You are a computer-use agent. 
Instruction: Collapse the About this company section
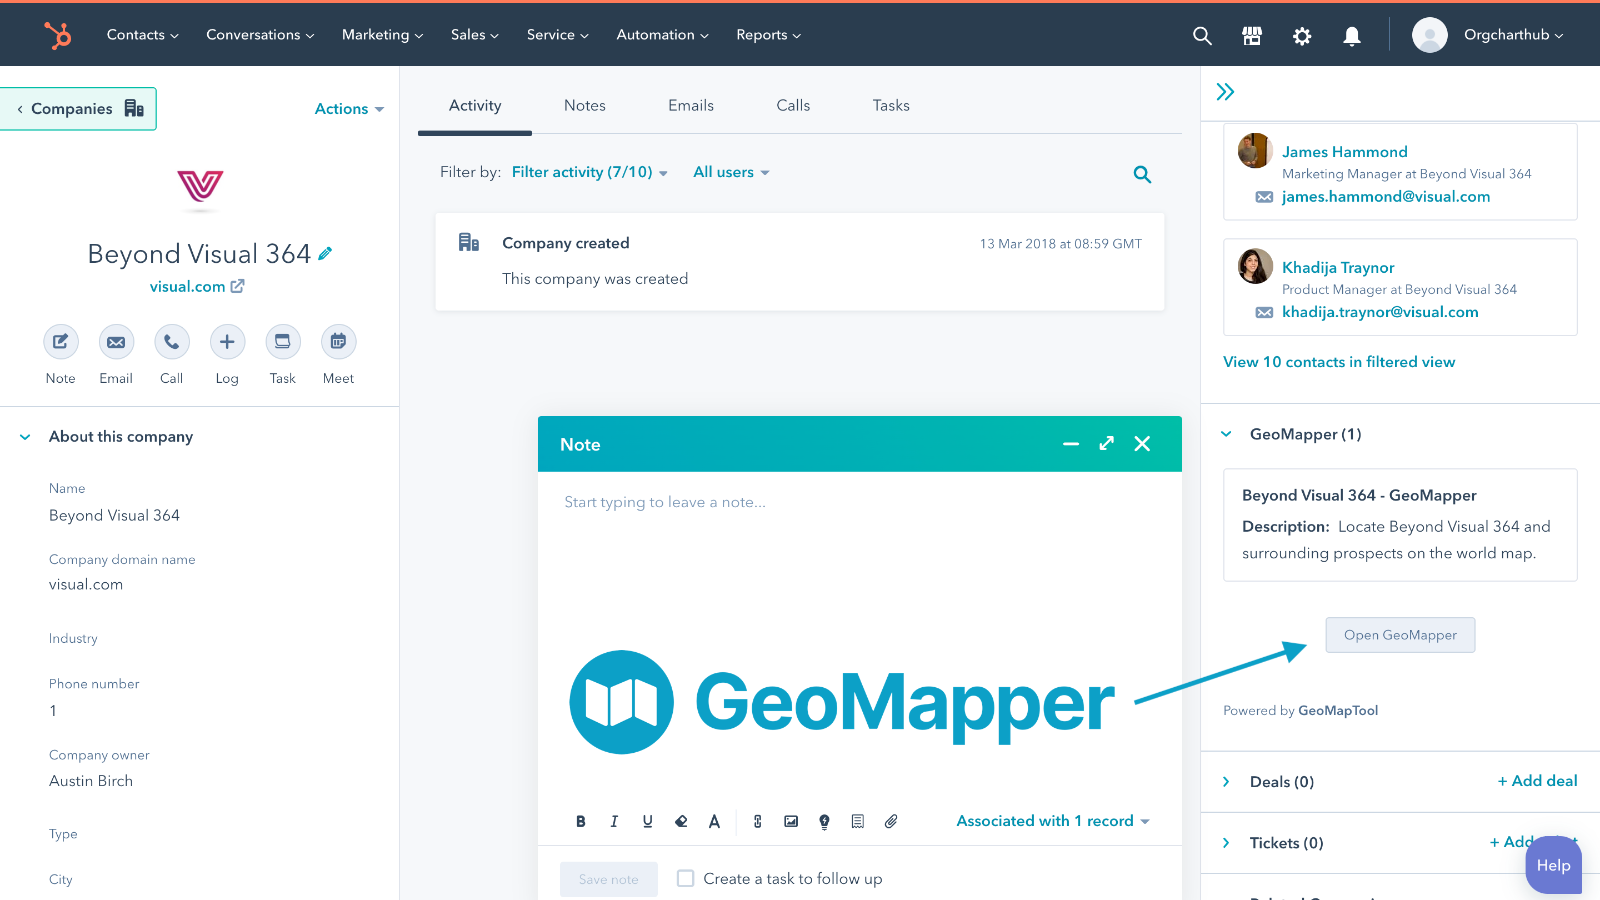coord(24,436)
